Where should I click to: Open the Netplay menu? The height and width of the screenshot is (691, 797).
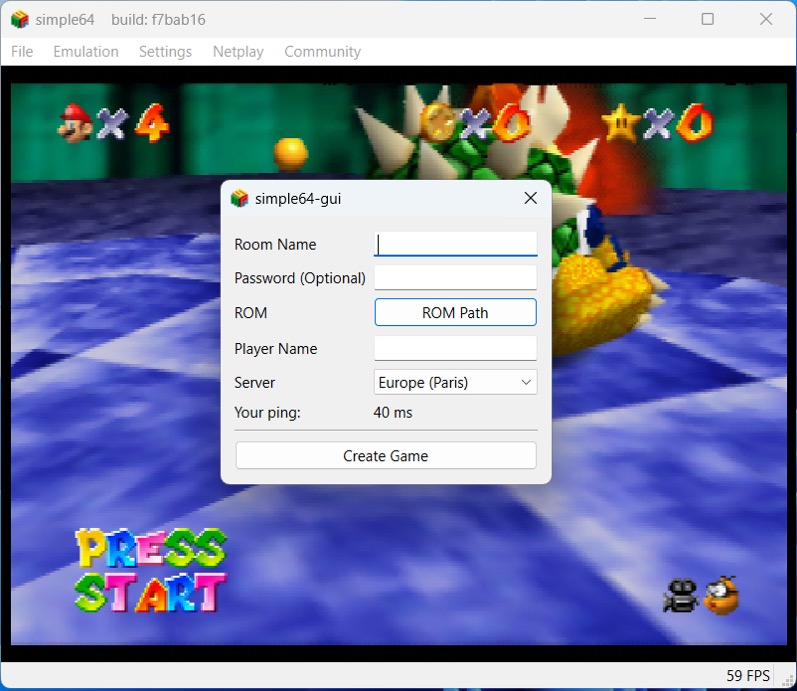tap(238, 51)
